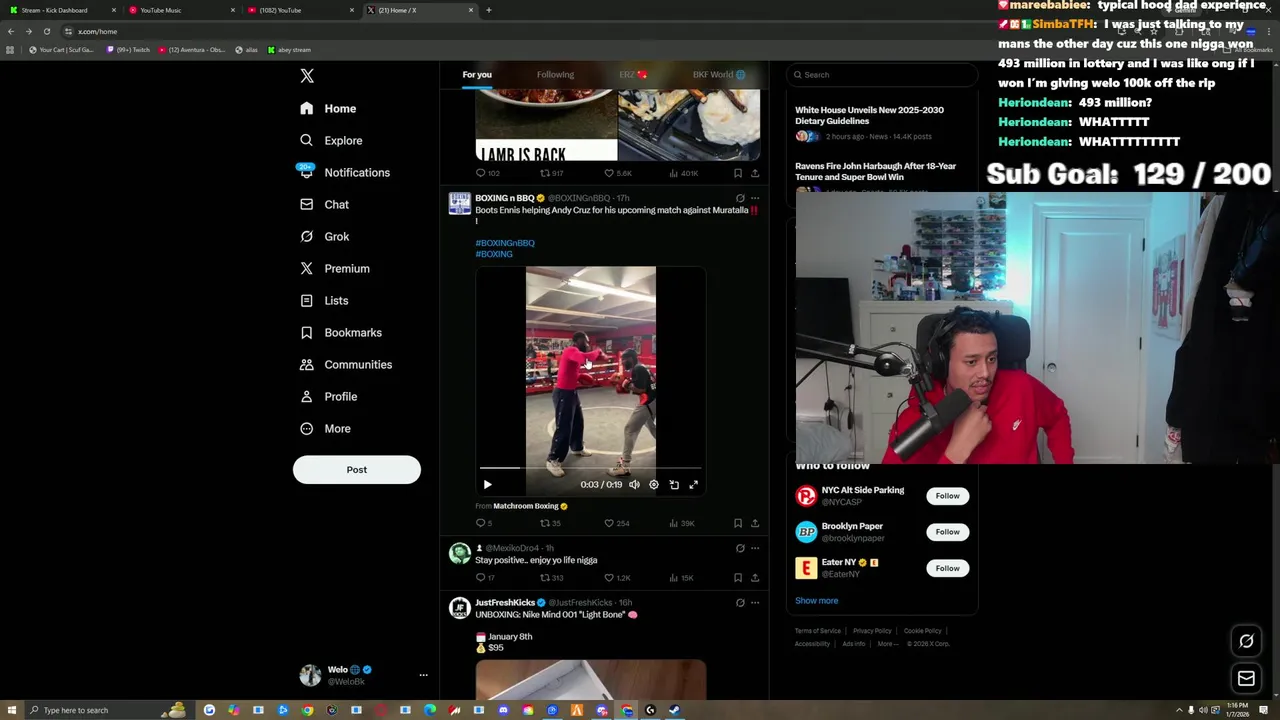This screenshot has width=1280, height=720.
Task: Click Grok icon on BOXING n BBQ post
Action: pyautogui.click(x=740, y=198)
